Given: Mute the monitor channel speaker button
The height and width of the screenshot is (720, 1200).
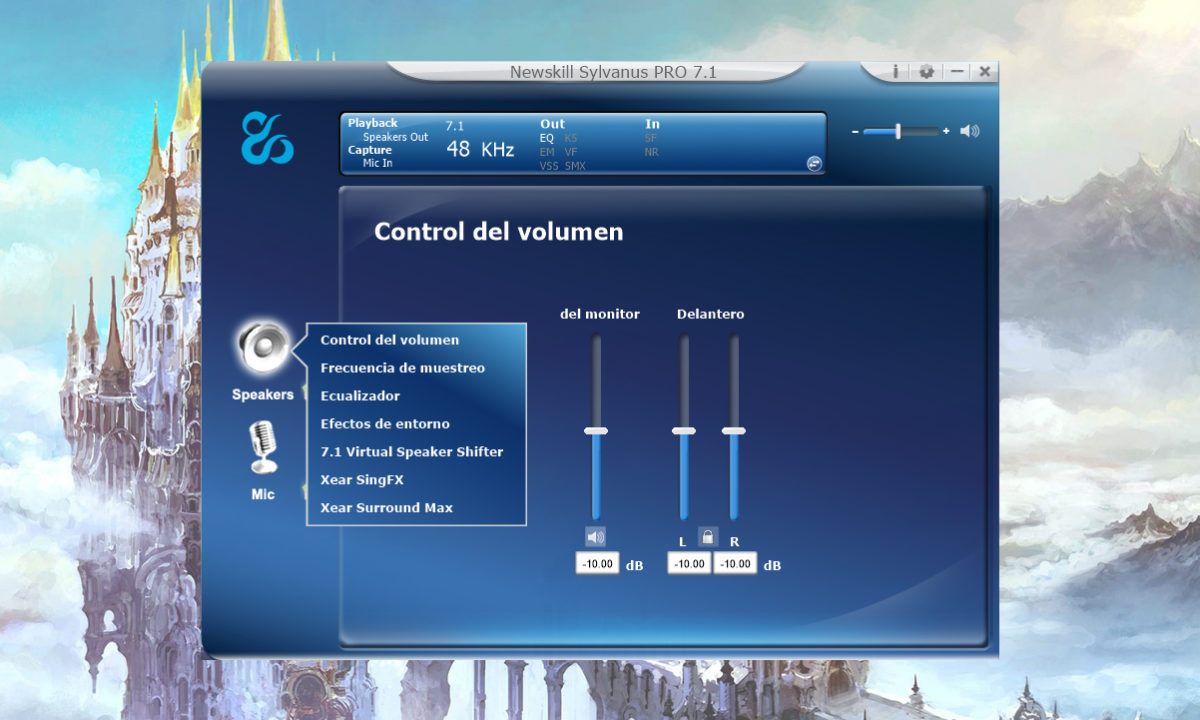Looking at the screenshot, I should [596, 537].
